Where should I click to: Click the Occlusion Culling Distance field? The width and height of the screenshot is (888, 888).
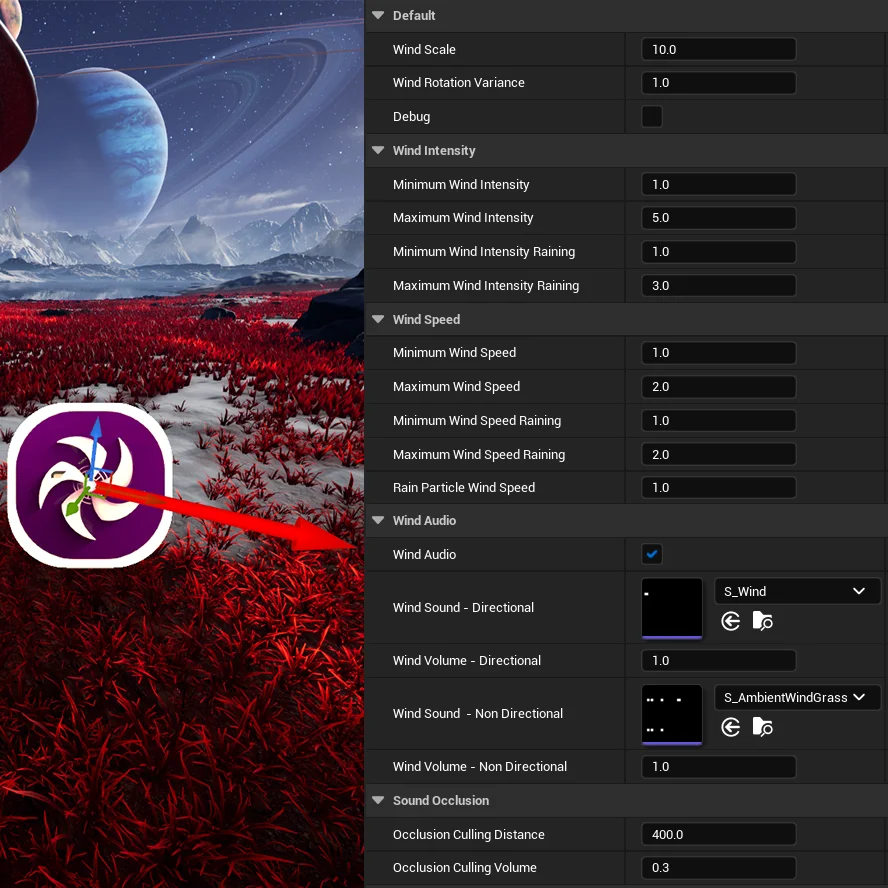point(718,834)
